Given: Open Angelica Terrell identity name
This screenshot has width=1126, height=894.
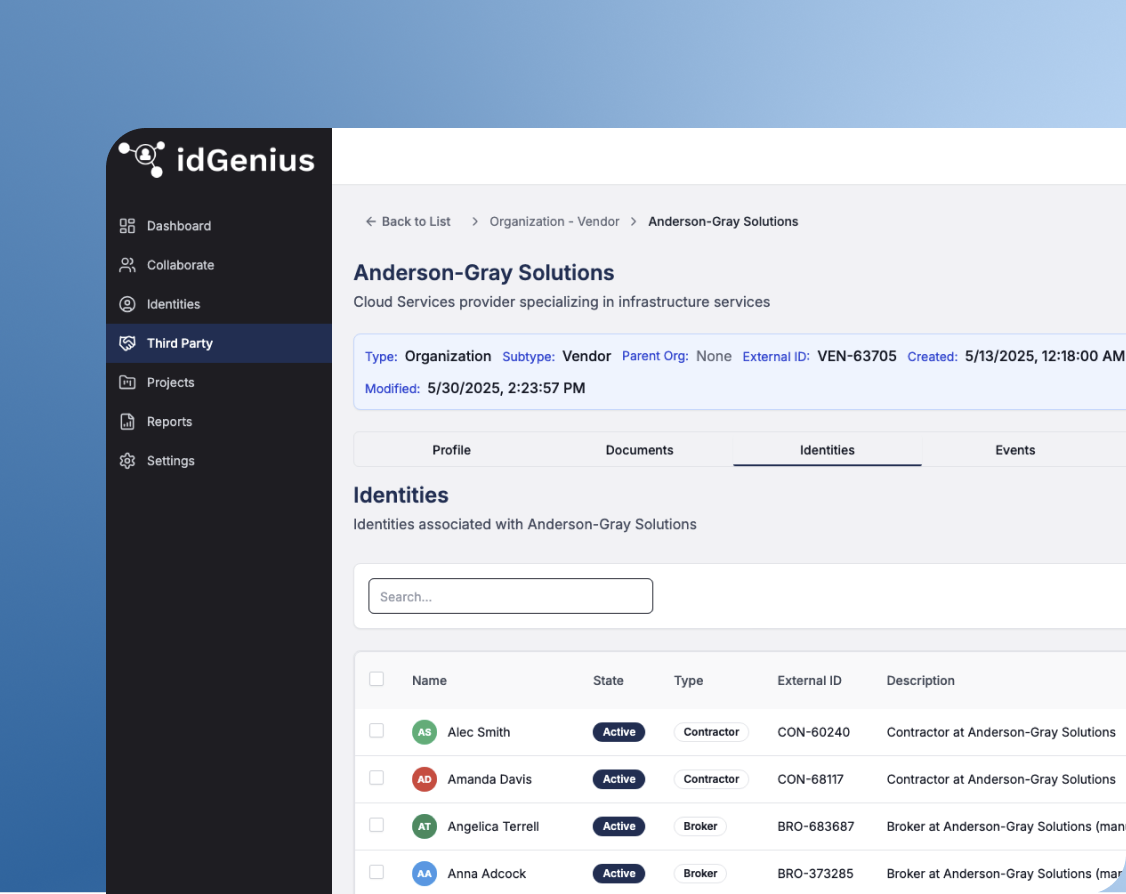Looking at the screenshot, I should [x=493, y=827].
